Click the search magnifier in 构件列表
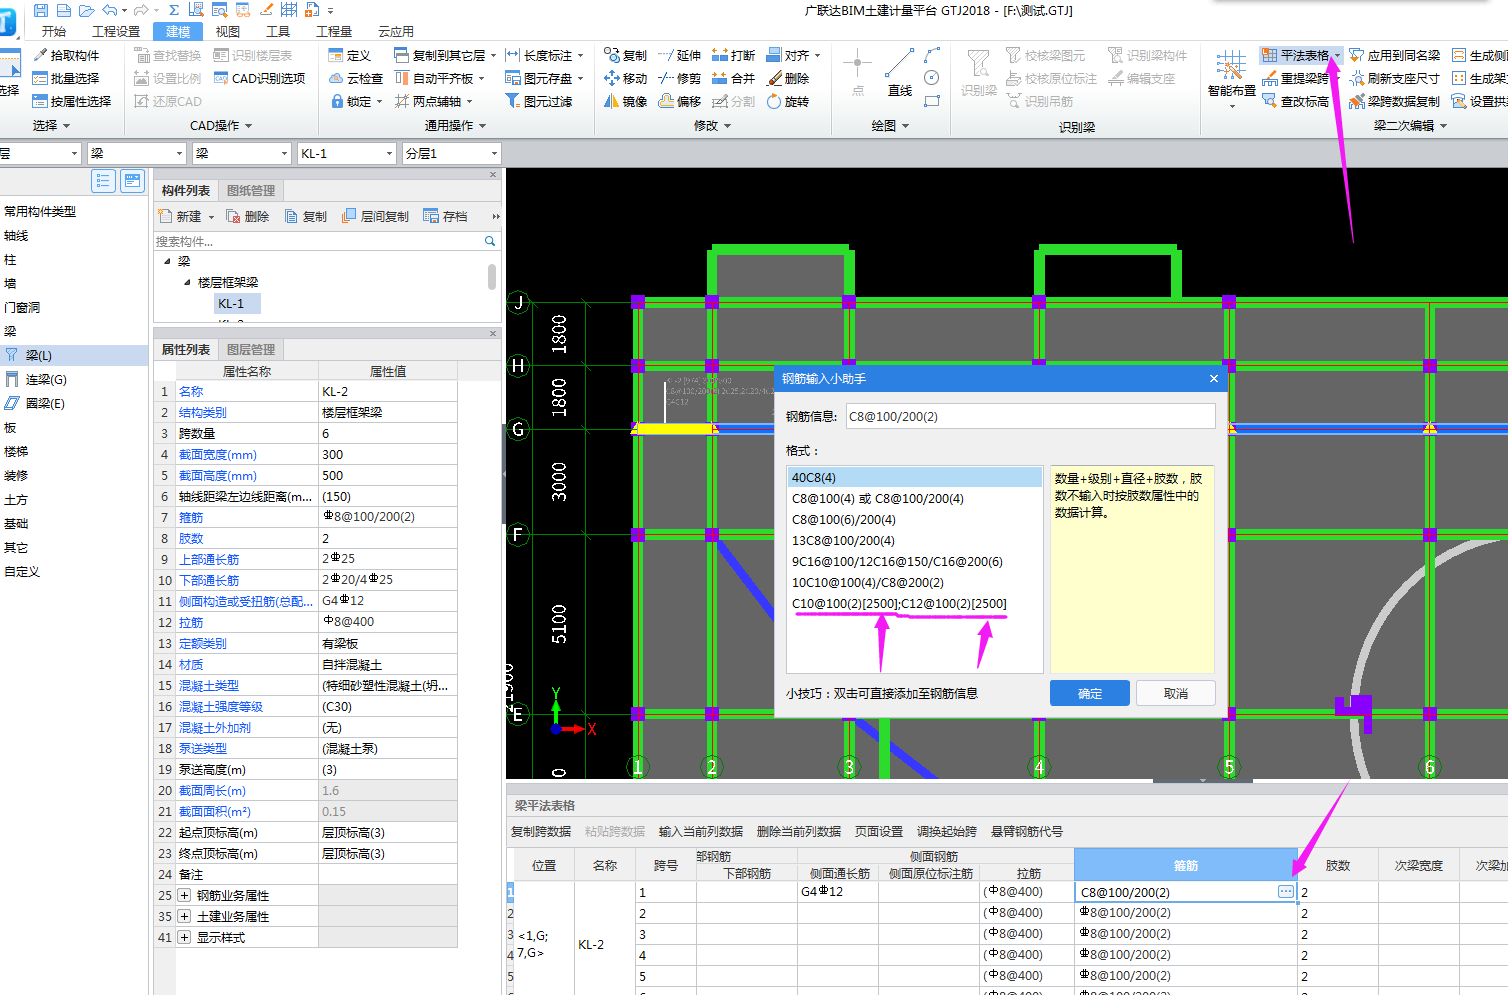The image size is (1508, 995). click(490, 241)
